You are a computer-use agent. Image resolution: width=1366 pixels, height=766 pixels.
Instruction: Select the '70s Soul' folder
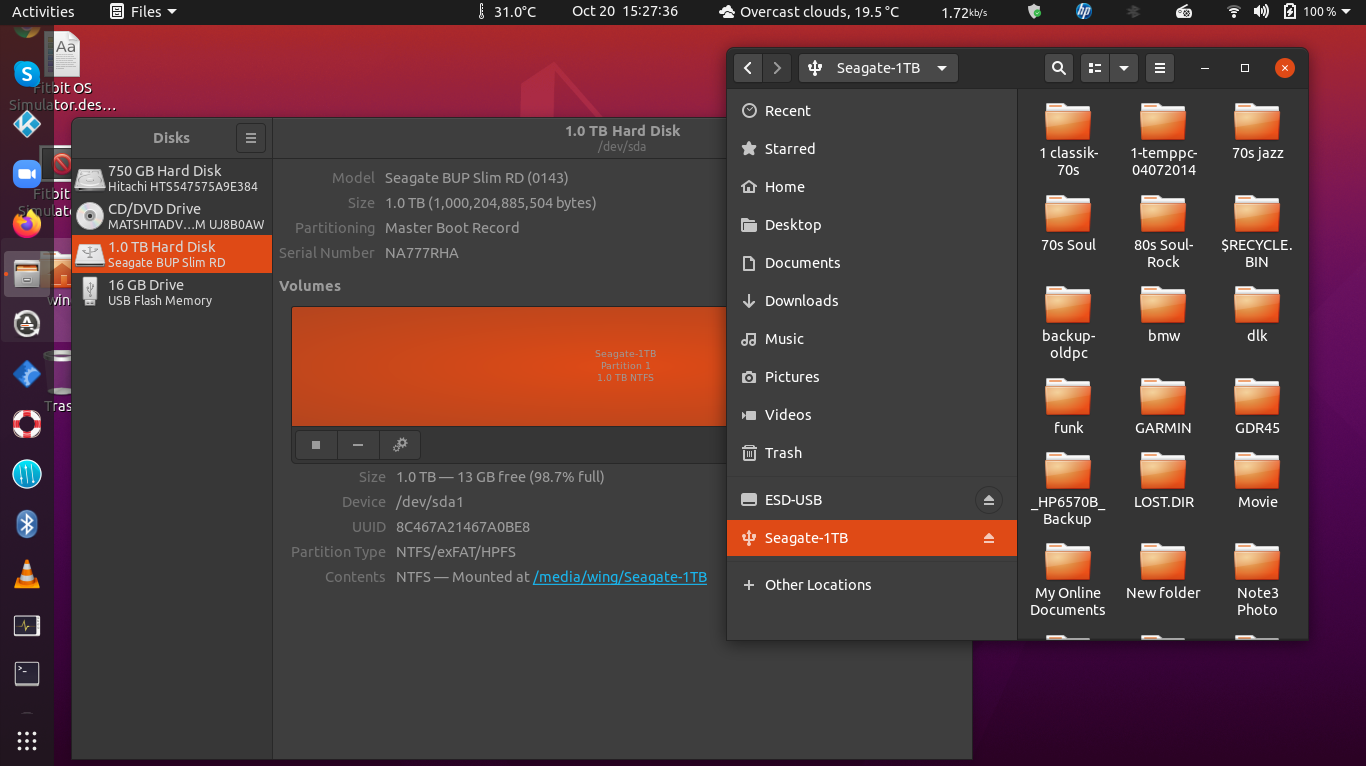(1068, 223)
